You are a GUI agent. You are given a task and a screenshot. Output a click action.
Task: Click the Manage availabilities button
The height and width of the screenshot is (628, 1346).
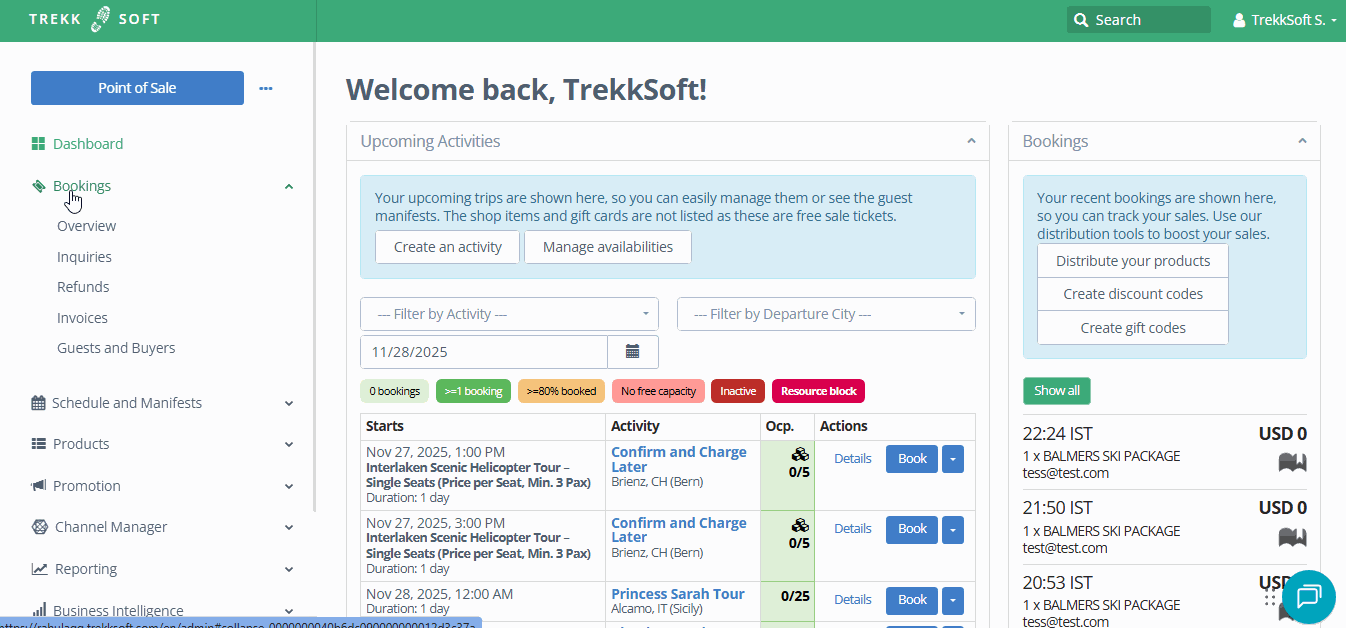click(x=607, y=247)
